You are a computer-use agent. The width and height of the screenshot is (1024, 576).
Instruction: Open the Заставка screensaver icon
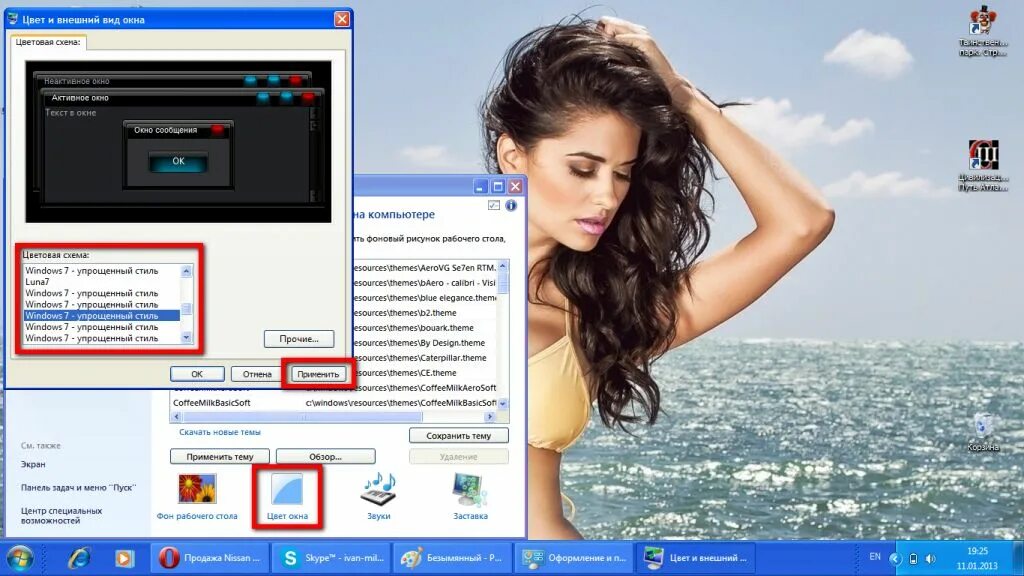point(470,496)
